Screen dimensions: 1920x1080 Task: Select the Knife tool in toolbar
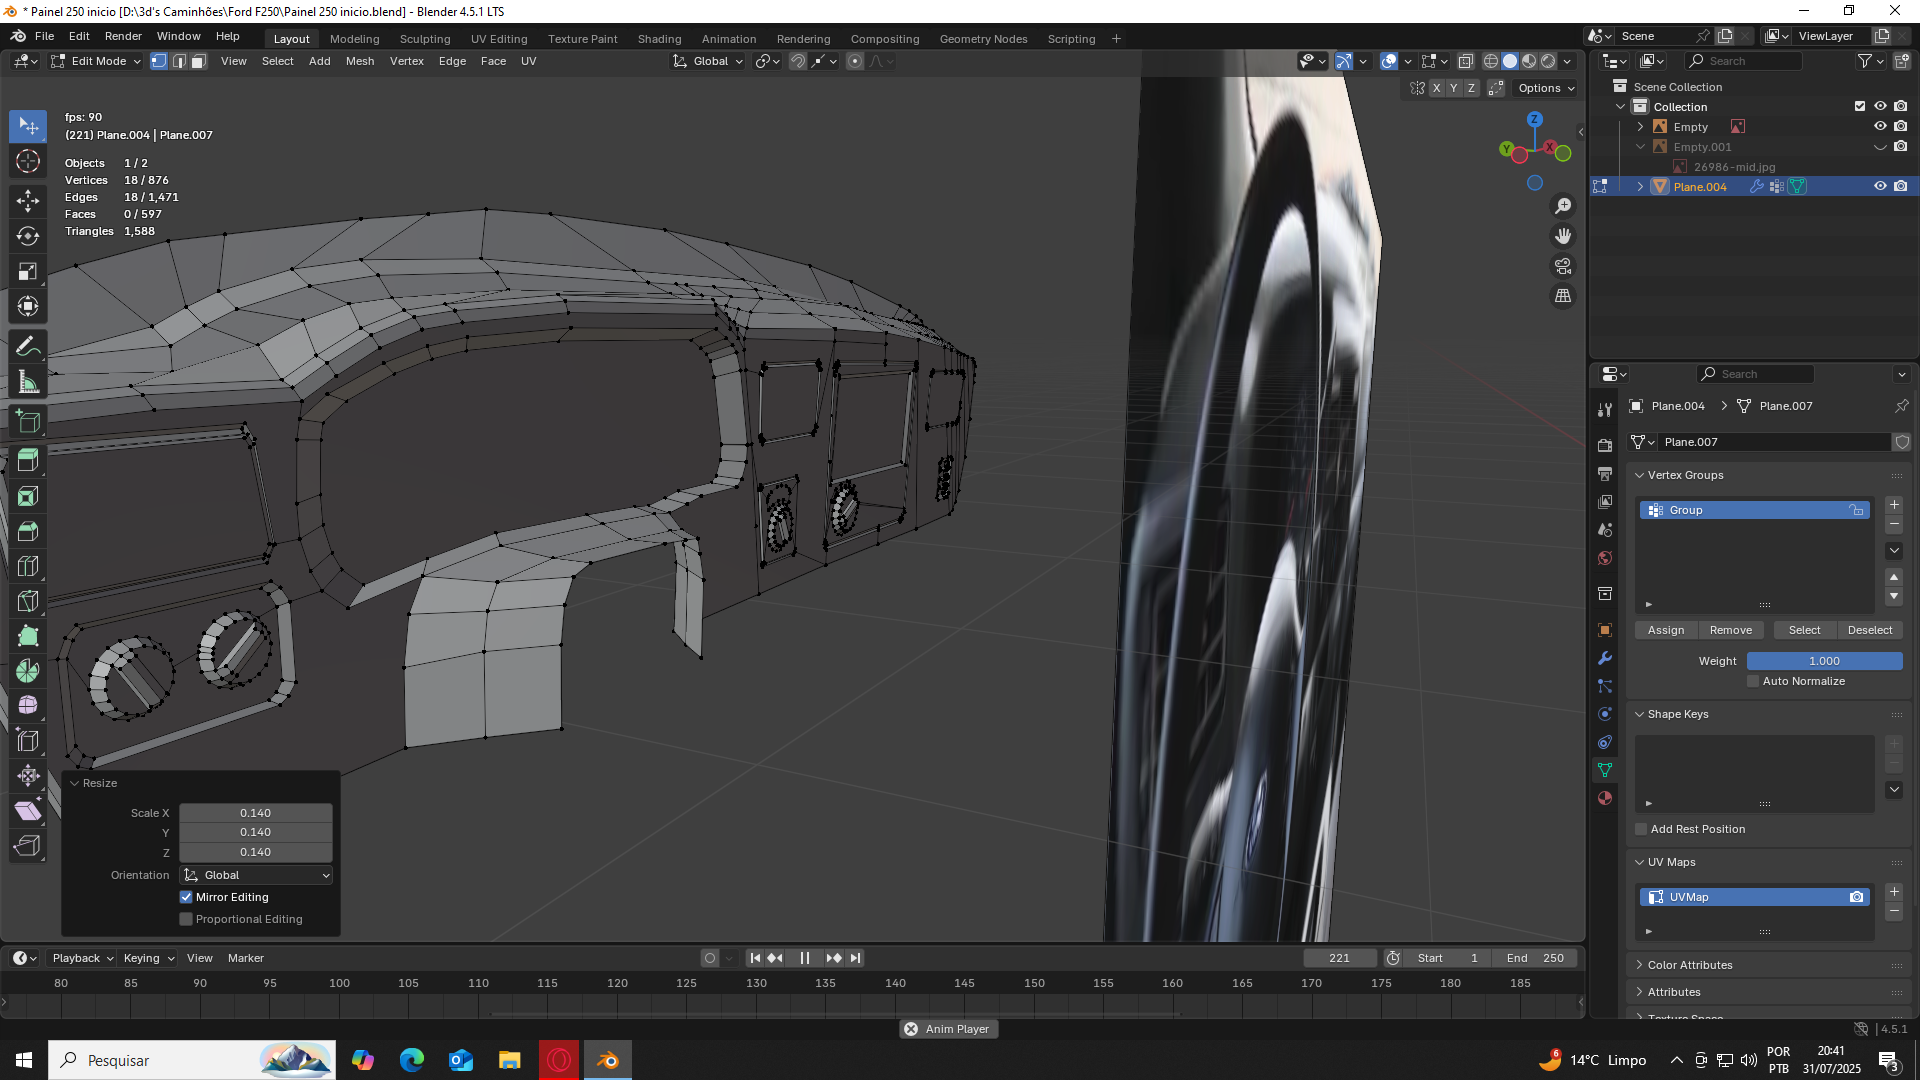[28, 602]
